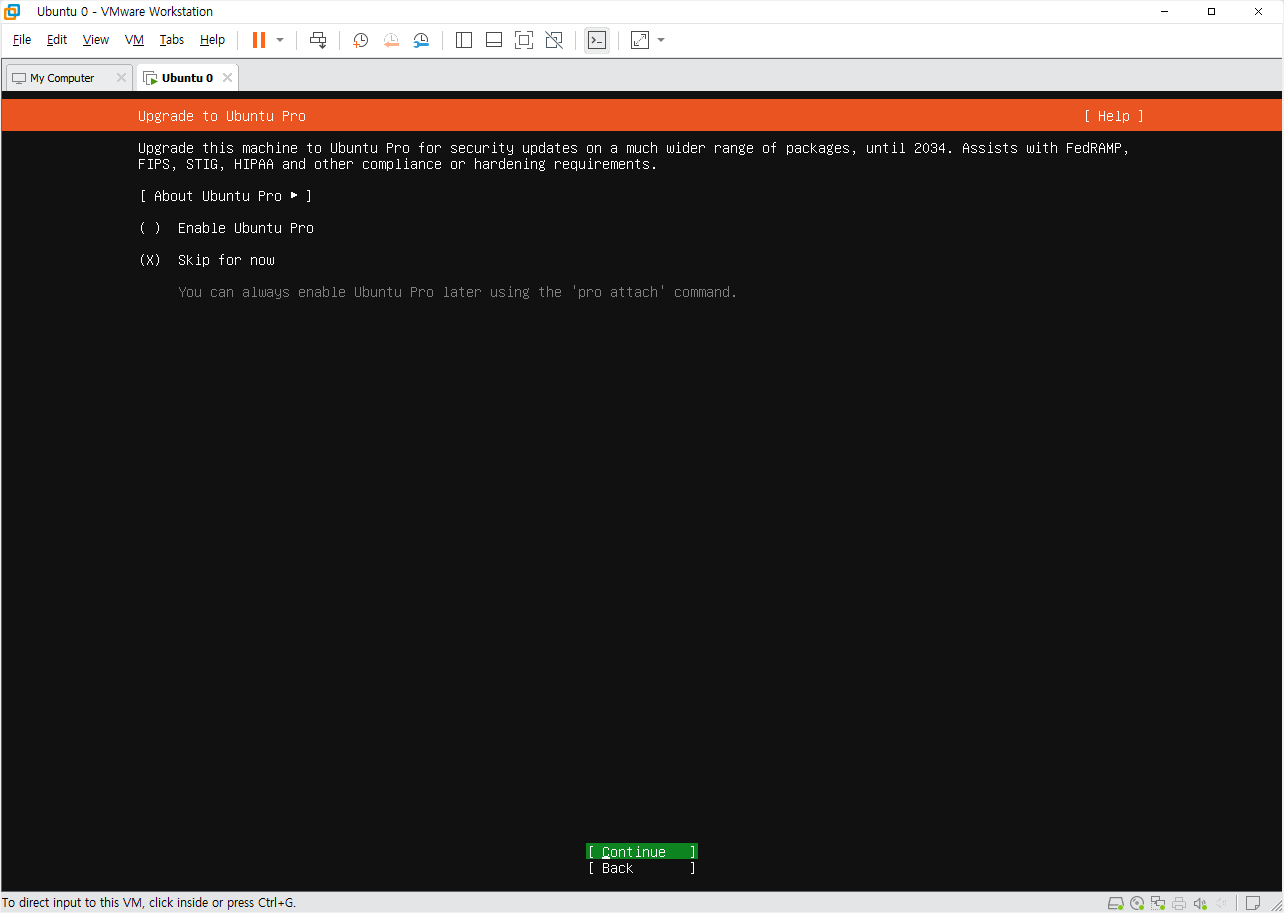The image size is (1284, 913).
Task: Close the Ubuntu 0 tab
Action: pyautogui.click(x=227, y=78)
